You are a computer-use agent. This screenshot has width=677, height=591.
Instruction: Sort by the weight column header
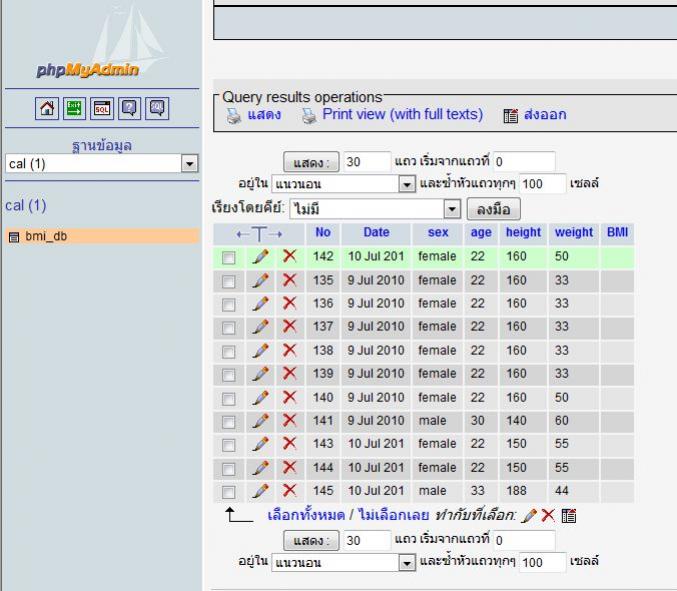pyautogui.click(x=573, y=232)
